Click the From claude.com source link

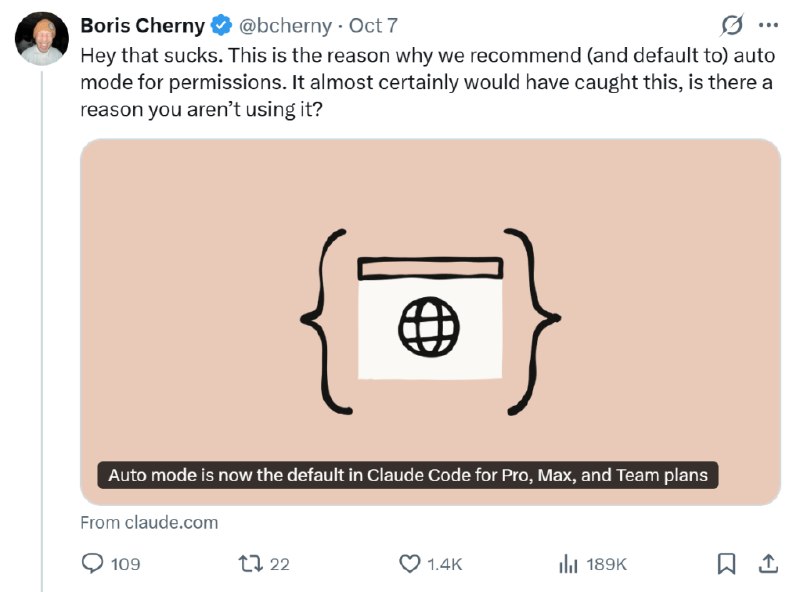pos(149,523)
